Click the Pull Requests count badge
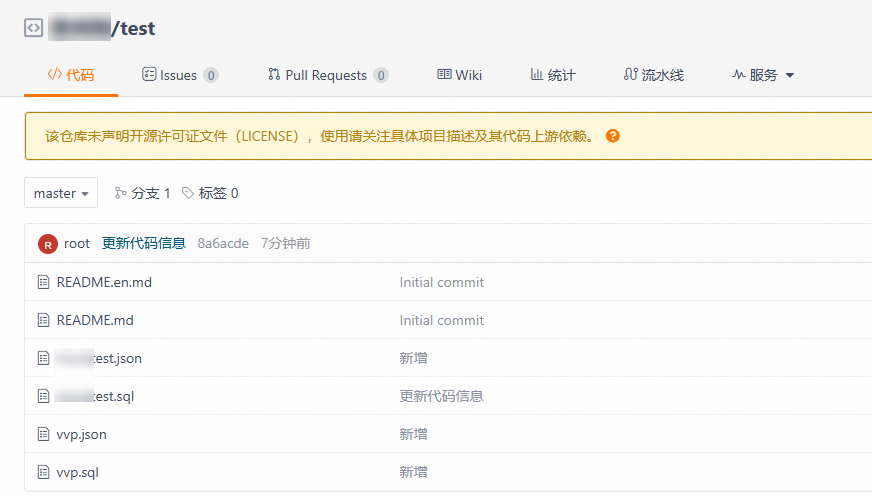The width and height of the screenshot is (872, 496). click(380, 75)
